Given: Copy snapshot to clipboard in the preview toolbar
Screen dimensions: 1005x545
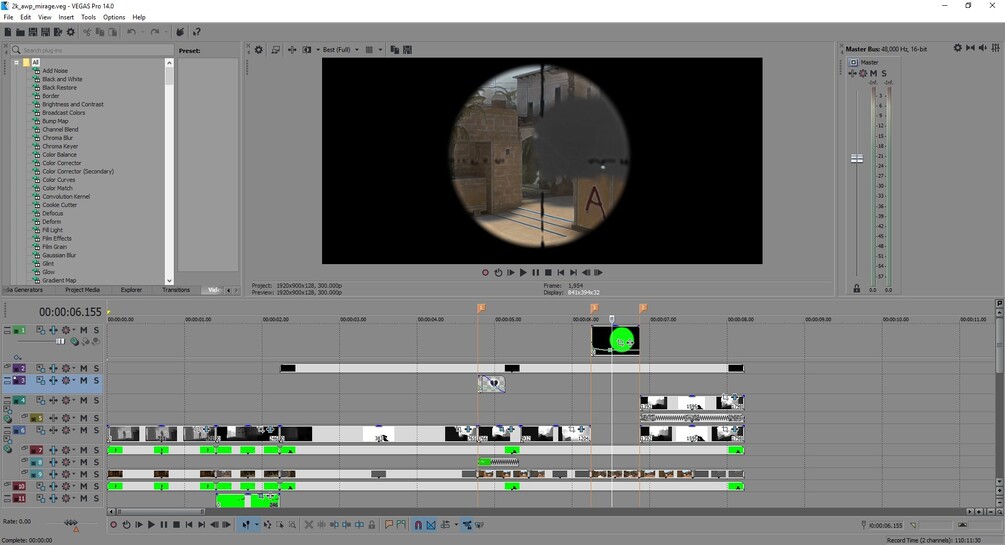Looking at the screenshot, I should tap(395, 49).
